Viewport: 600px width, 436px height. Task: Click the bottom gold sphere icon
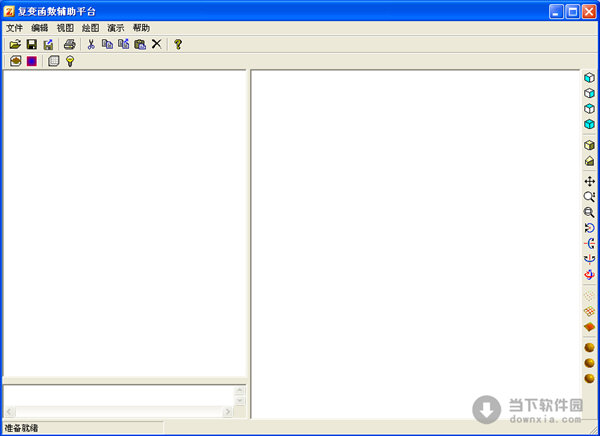tap(589, 379)
